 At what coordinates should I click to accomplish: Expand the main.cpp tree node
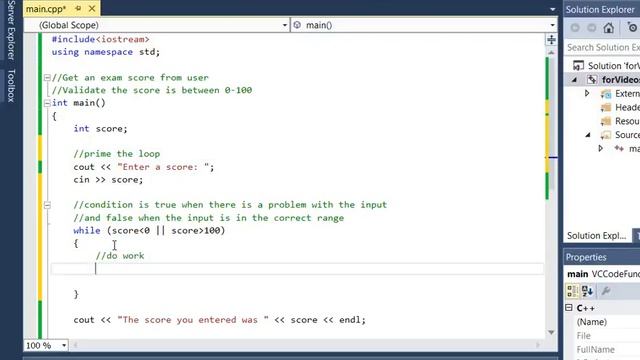pos(600,149)
